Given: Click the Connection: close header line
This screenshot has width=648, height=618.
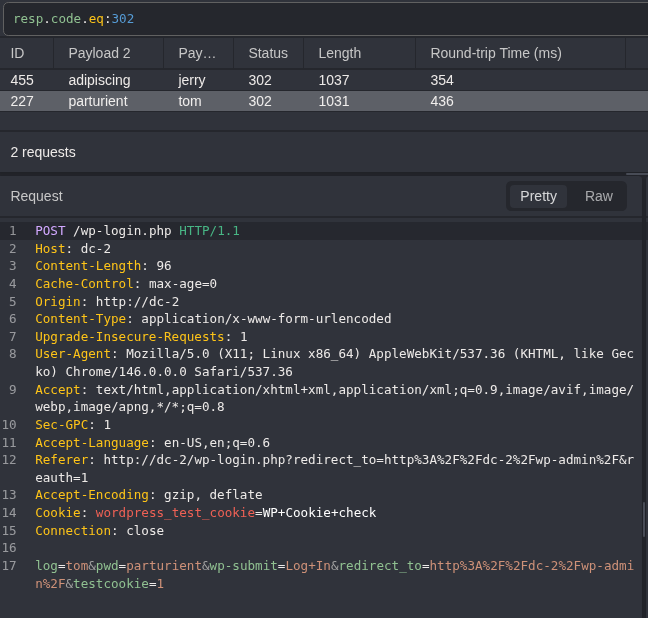Looking at the screenshot, I should pyautogui.click(x=99, y=531).
